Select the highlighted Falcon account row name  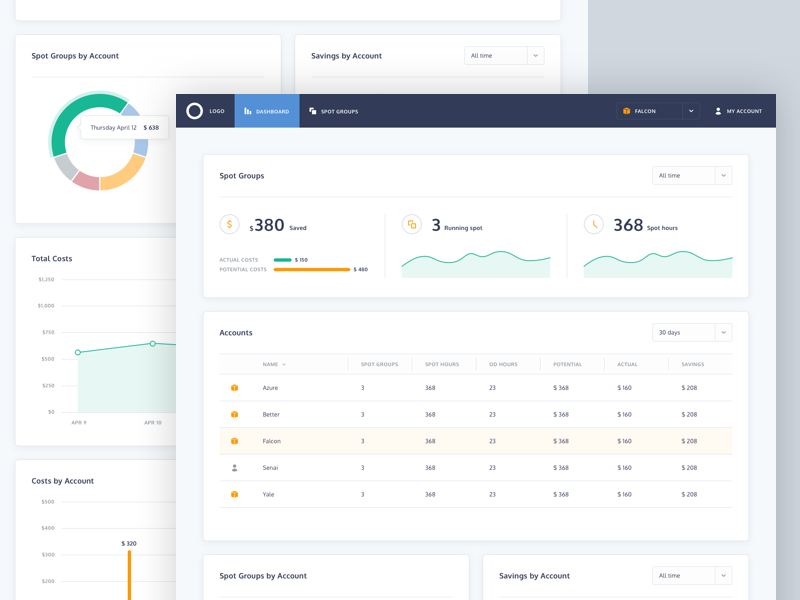point(271,441)
